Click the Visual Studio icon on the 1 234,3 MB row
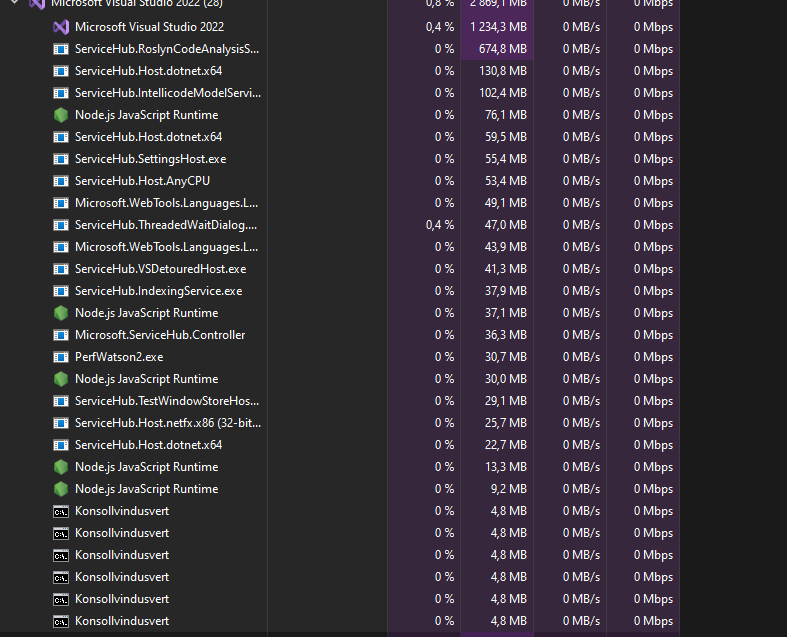This screenshot has height=637, width=787. [x=61, y=27]
